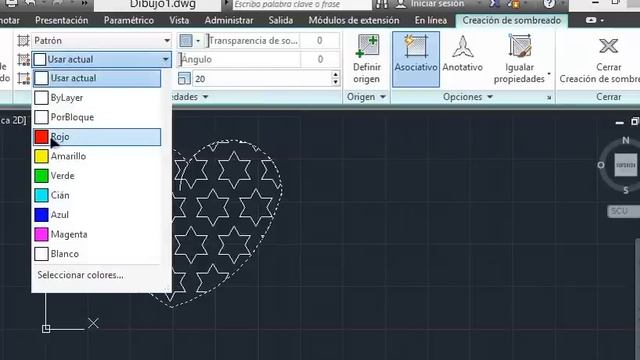Toggle the Anotativo option
Viewport: 640px width, 360px height.
coord(462,53)
